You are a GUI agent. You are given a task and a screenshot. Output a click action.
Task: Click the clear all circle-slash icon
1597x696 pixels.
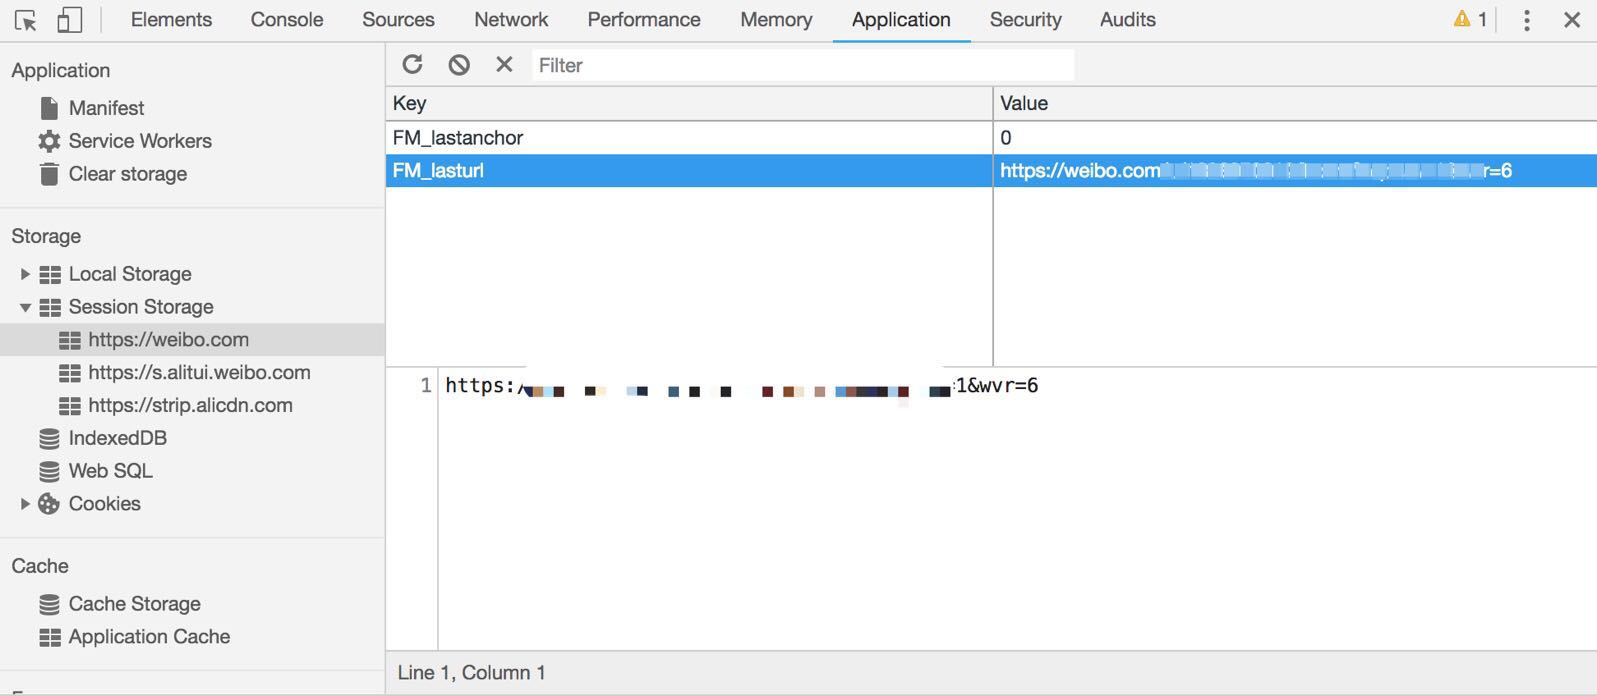pyautogui.click(x=459, y=65)
